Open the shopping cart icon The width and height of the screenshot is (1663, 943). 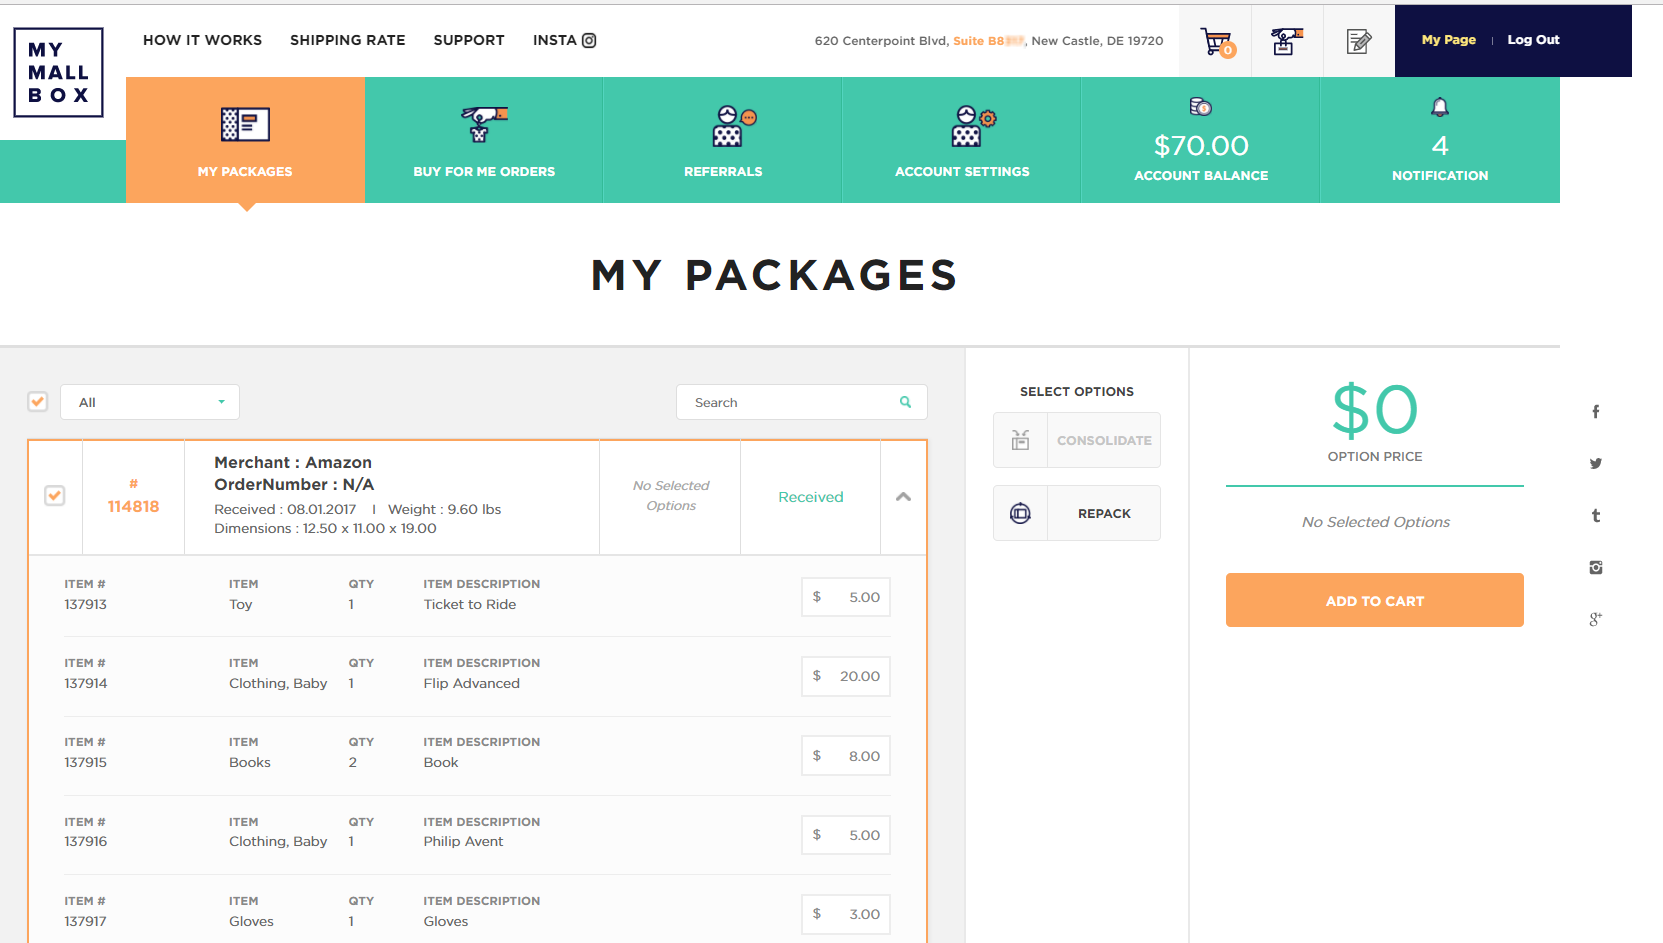point(1216,42)
